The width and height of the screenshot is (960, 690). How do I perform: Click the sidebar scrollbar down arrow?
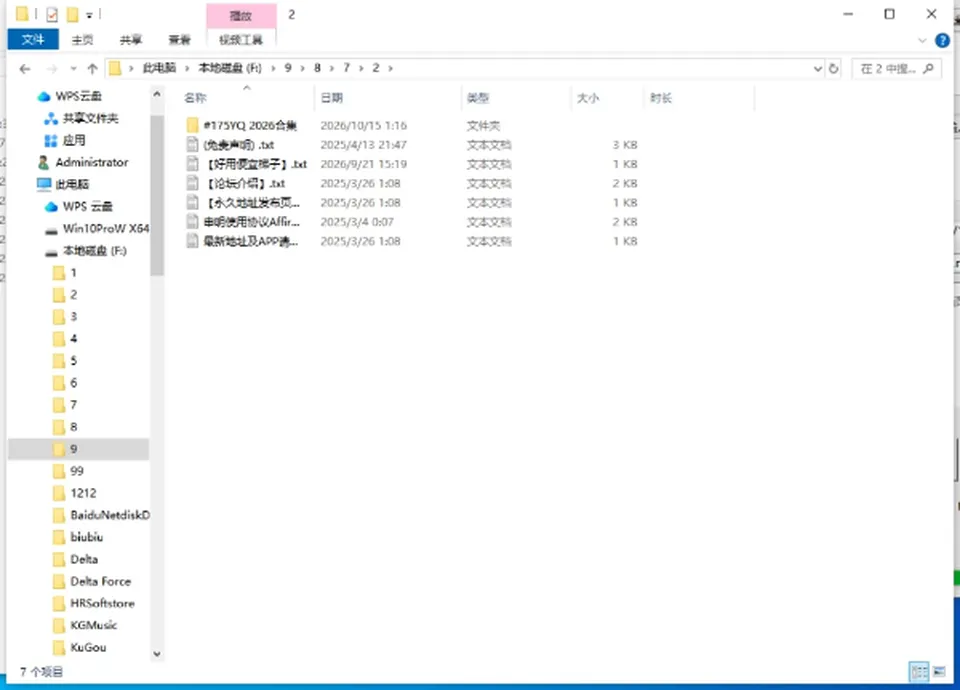pos(157,654)
